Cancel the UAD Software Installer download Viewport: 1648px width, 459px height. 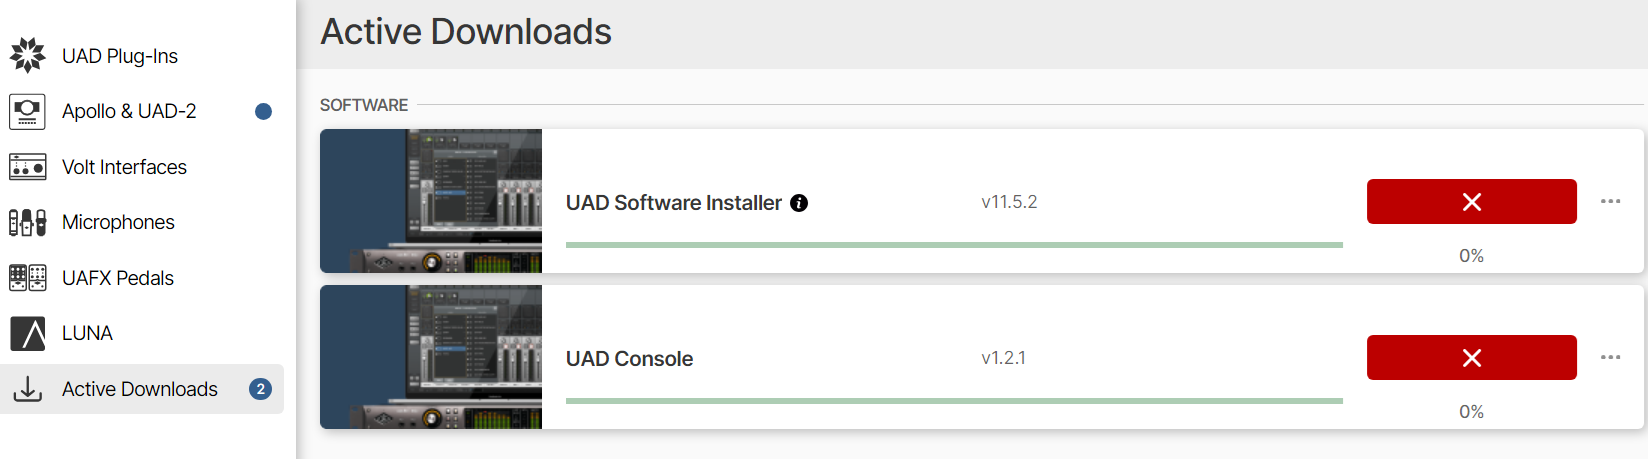click(x=1471, y=202)
